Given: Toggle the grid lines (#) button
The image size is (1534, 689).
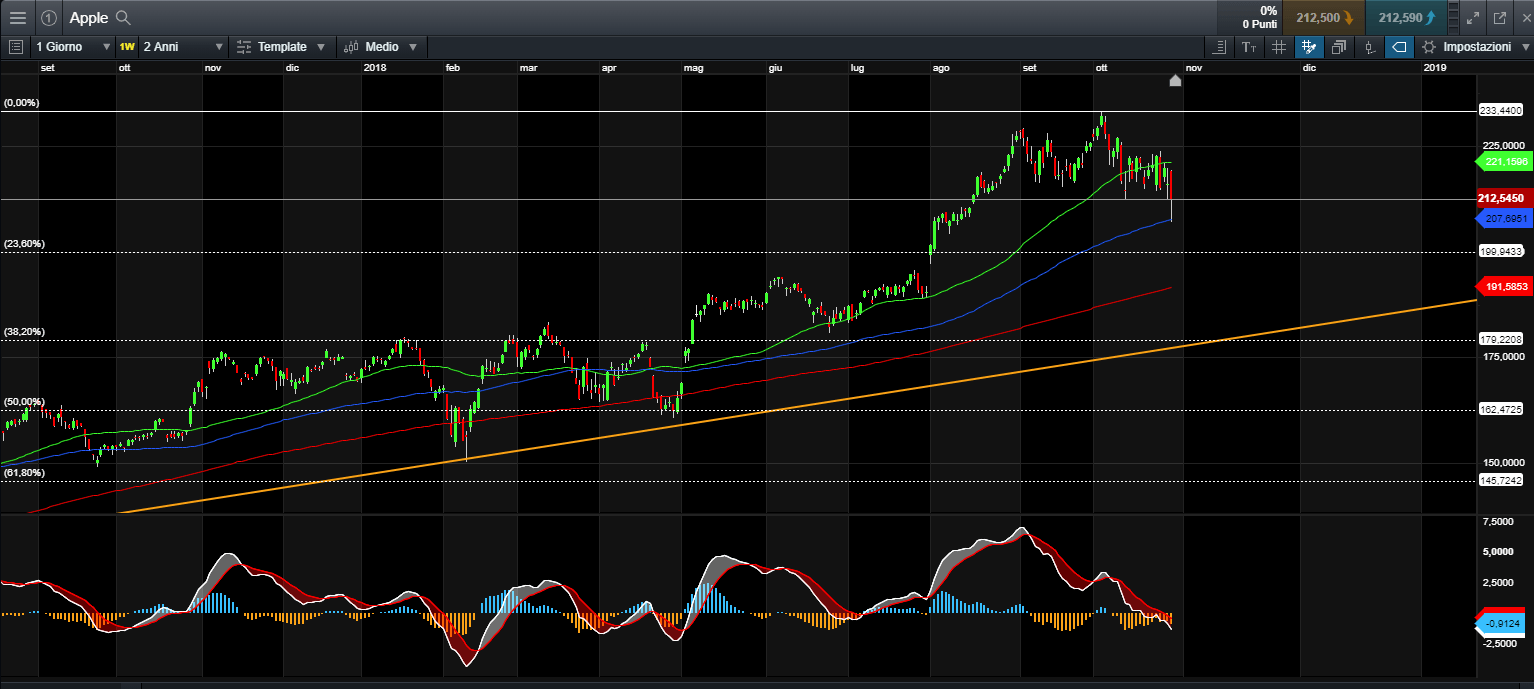Looking at the screenshot, I should [x=1279, y=47].
